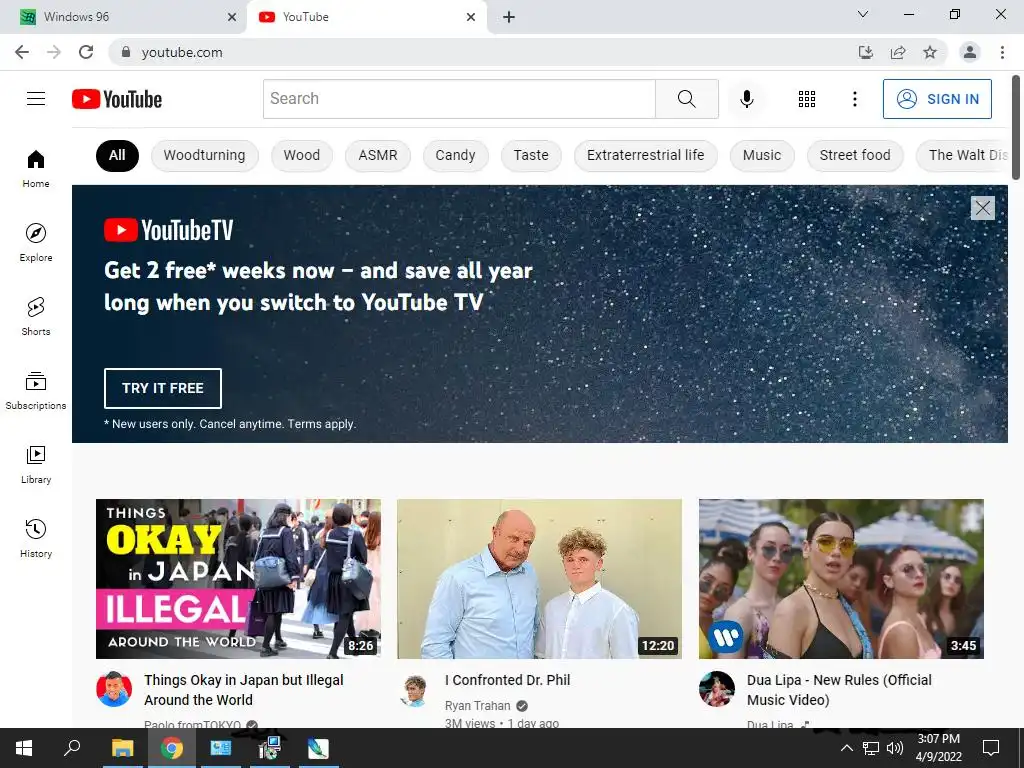Viewport: 1024px width, 768px height.
Task: Select the Taste filter chip
Action: click(x=531, y=155)
